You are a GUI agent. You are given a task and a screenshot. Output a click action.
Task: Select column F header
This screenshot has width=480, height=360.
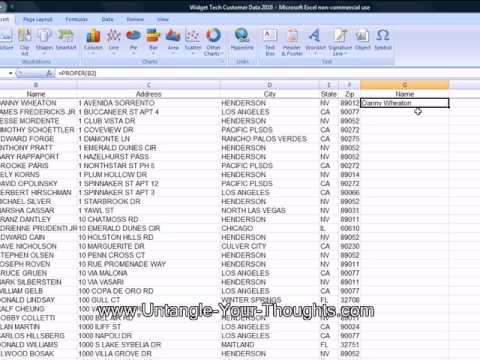350,85
